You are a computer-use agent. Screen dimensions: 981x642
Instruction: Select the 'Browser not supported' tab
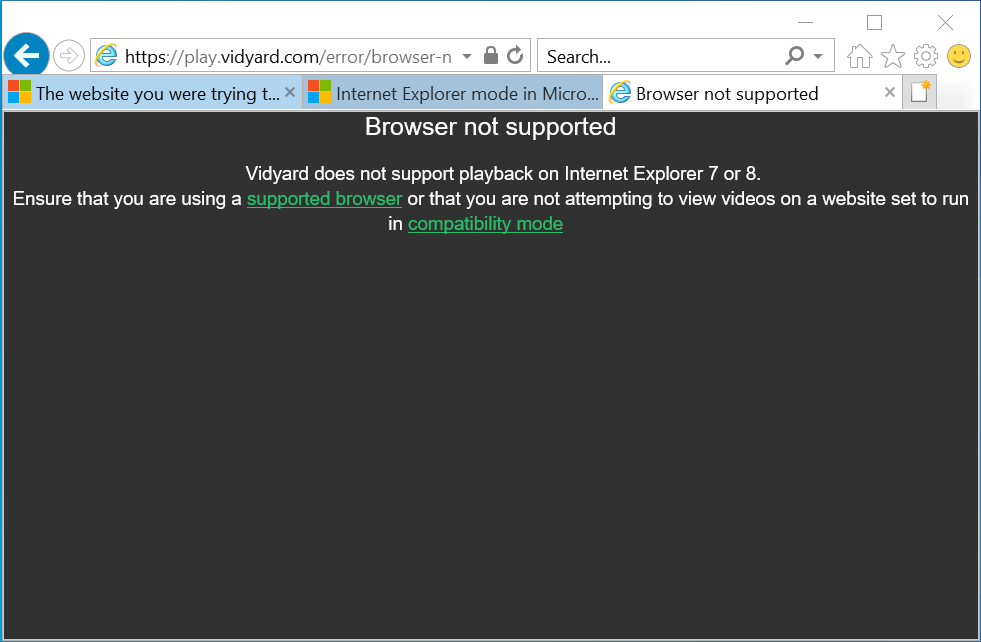[727, 94]
